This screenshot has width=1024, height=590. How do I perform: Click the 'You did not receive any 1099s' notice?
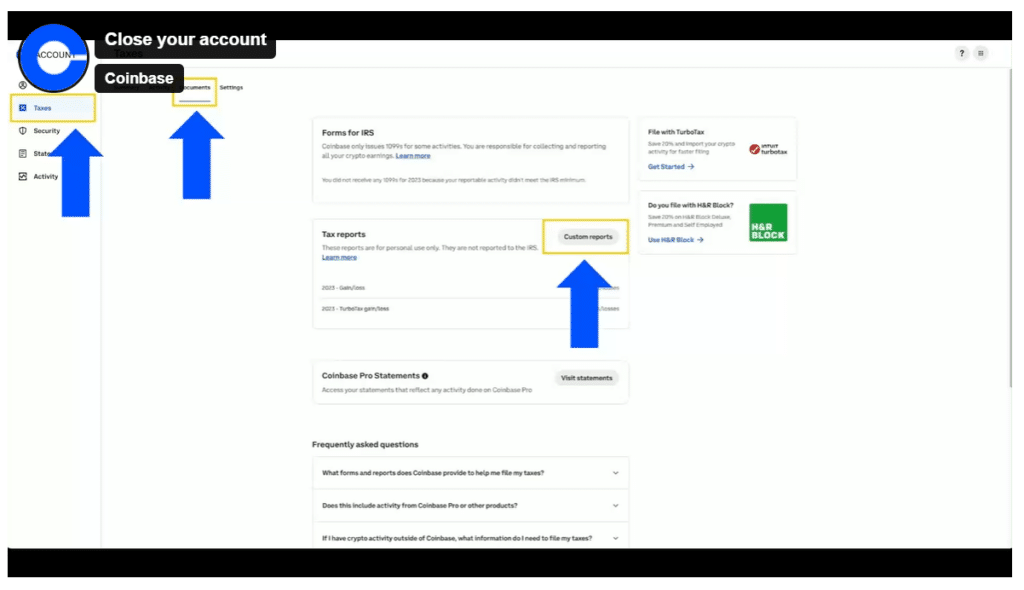click(453, 180)
